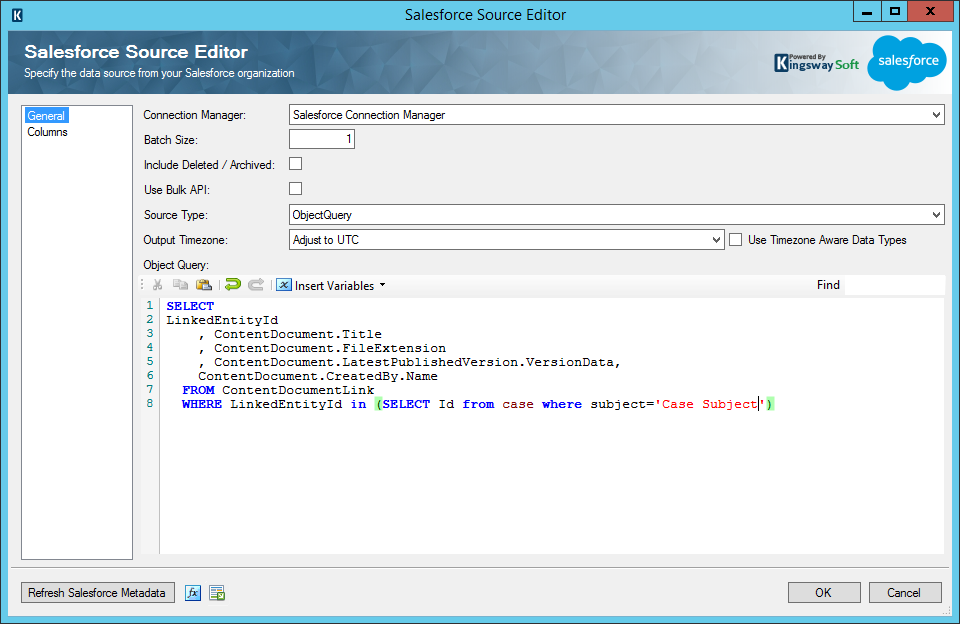Change the Output Timezone selection
Screen dimensions: 960x624
pyautogui.click(x=715, y=239)
